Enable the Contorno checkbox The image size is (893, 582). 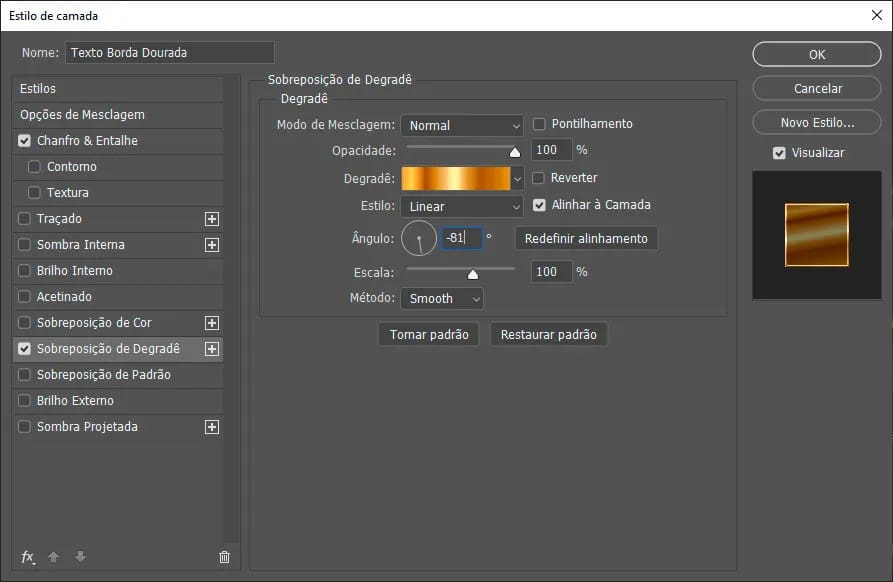click(35, 167)
